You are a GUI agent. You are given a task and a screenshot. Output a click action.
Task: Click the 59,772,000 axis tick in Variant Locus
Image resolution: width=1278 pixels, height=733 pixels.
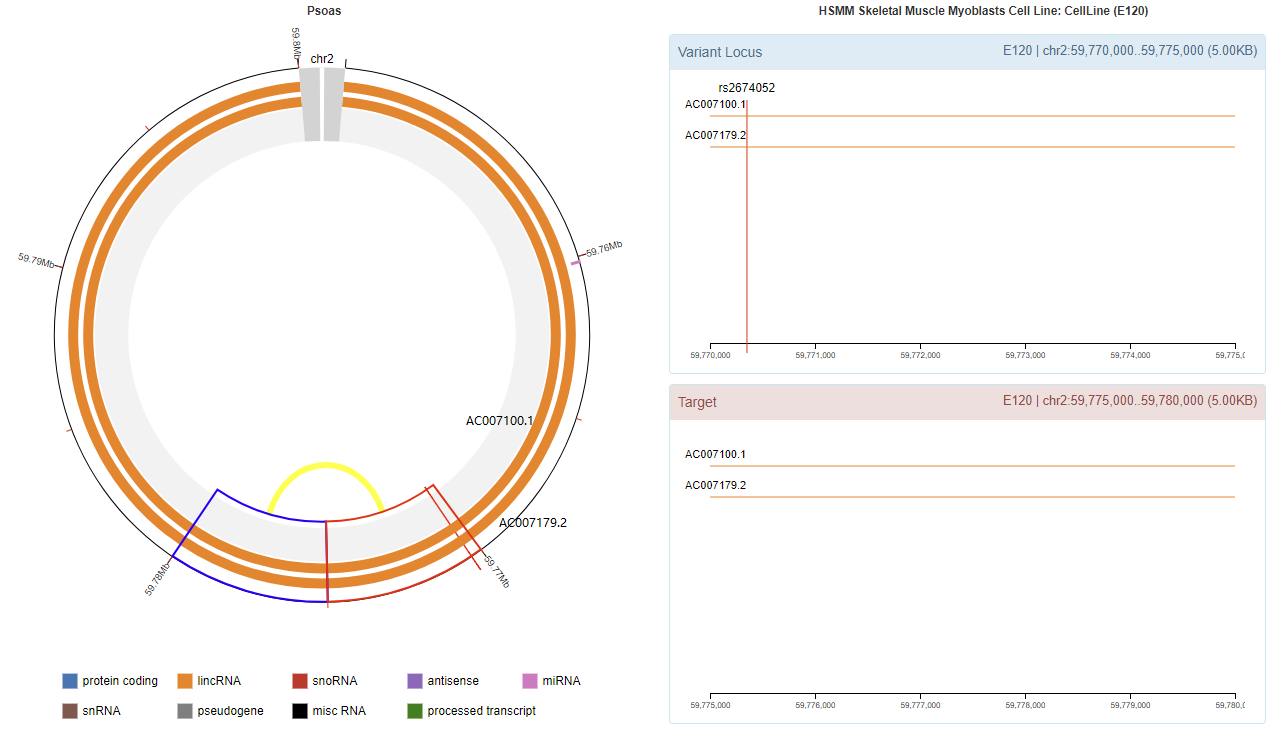pos(920,355)
